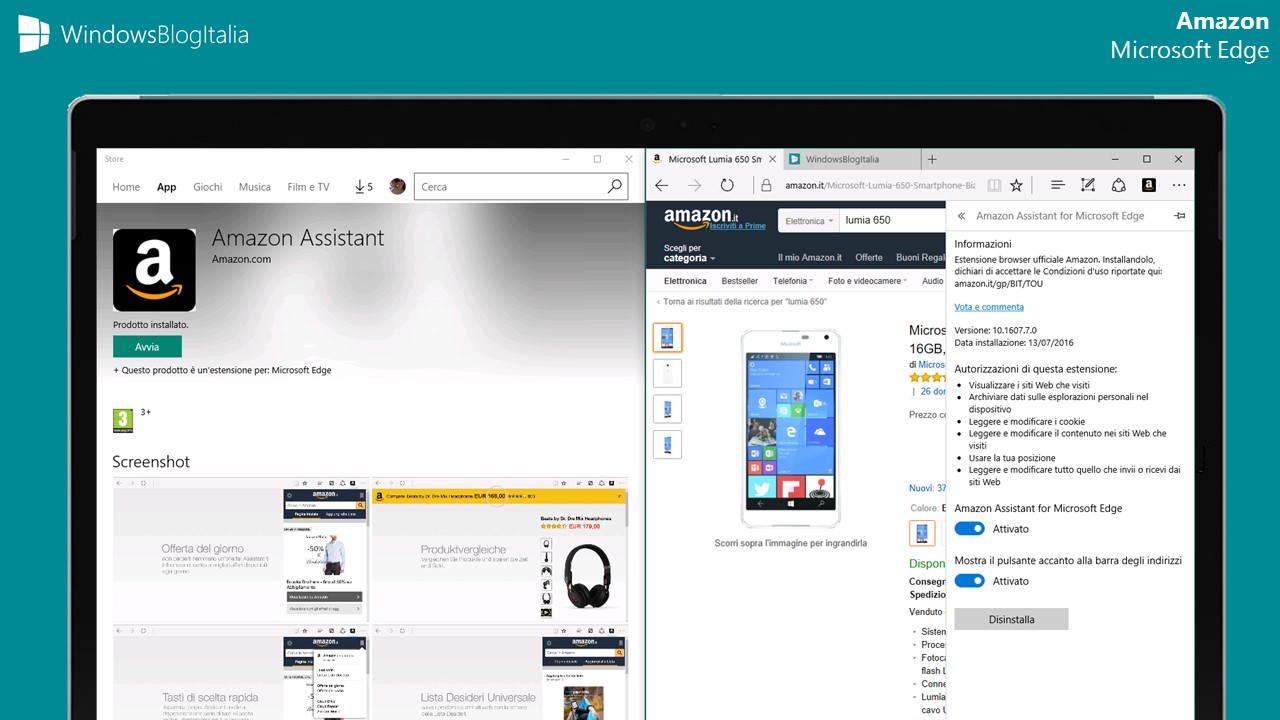Click the Disinstalla button
This screenshot has width=1280, height=720.
(x=1011, y=619)
